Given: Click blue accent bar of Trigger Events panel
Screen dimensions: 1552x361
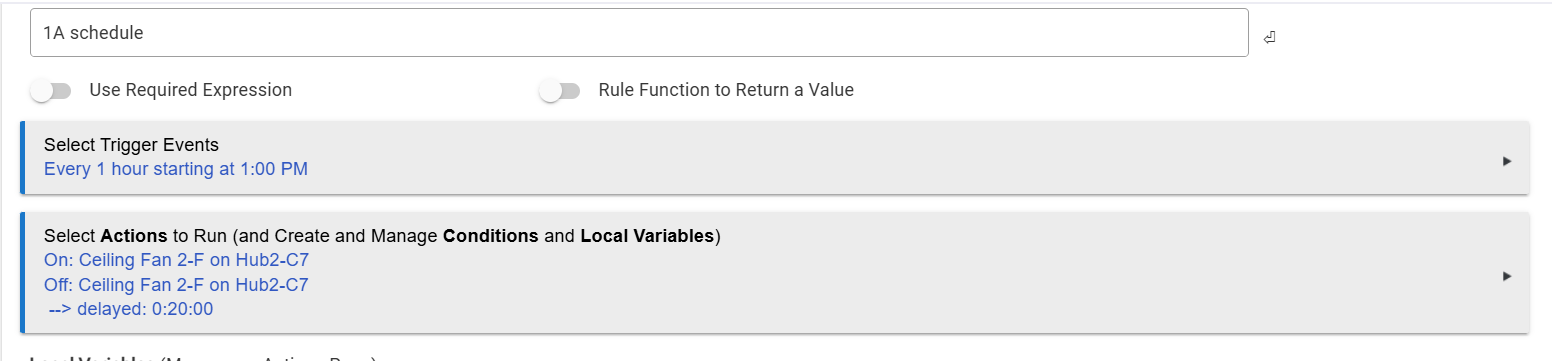Looking at the screenshot, I should pos(22,158).
